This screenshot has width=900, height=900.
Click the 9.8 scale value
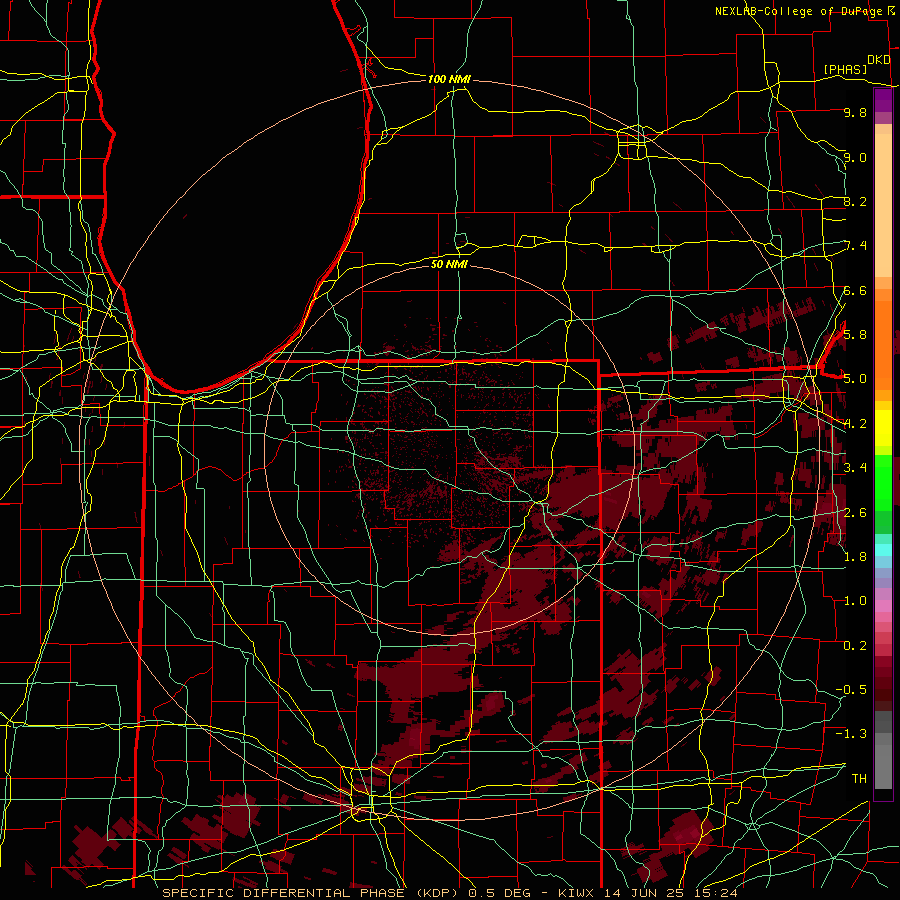click(x=855, y=112)
